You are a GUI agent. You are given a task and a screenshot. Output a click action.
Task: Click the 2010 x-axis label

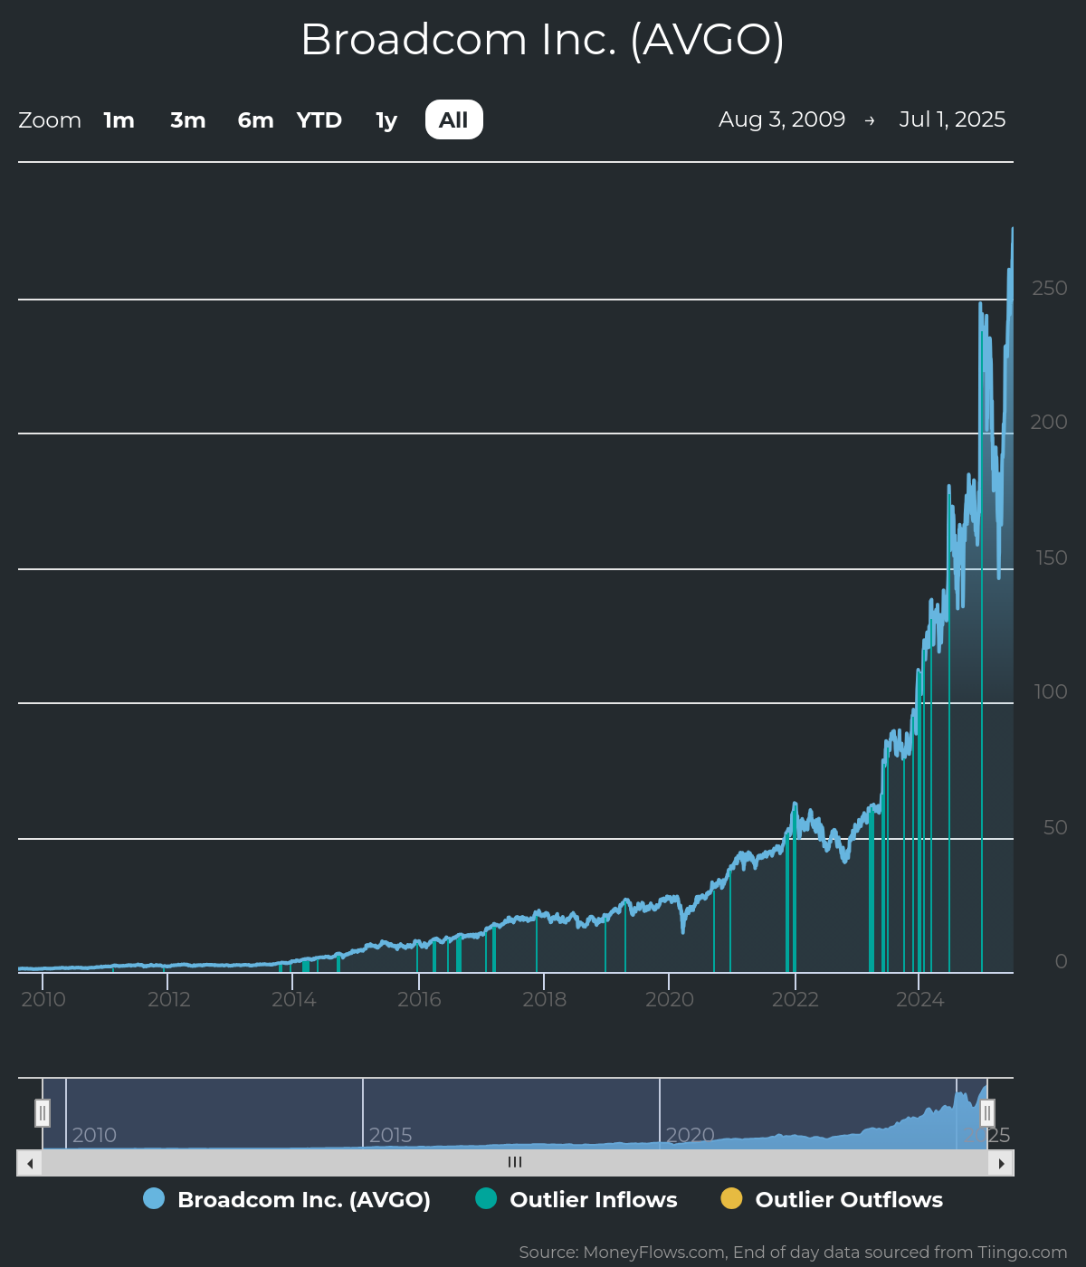tap(44, 999)
